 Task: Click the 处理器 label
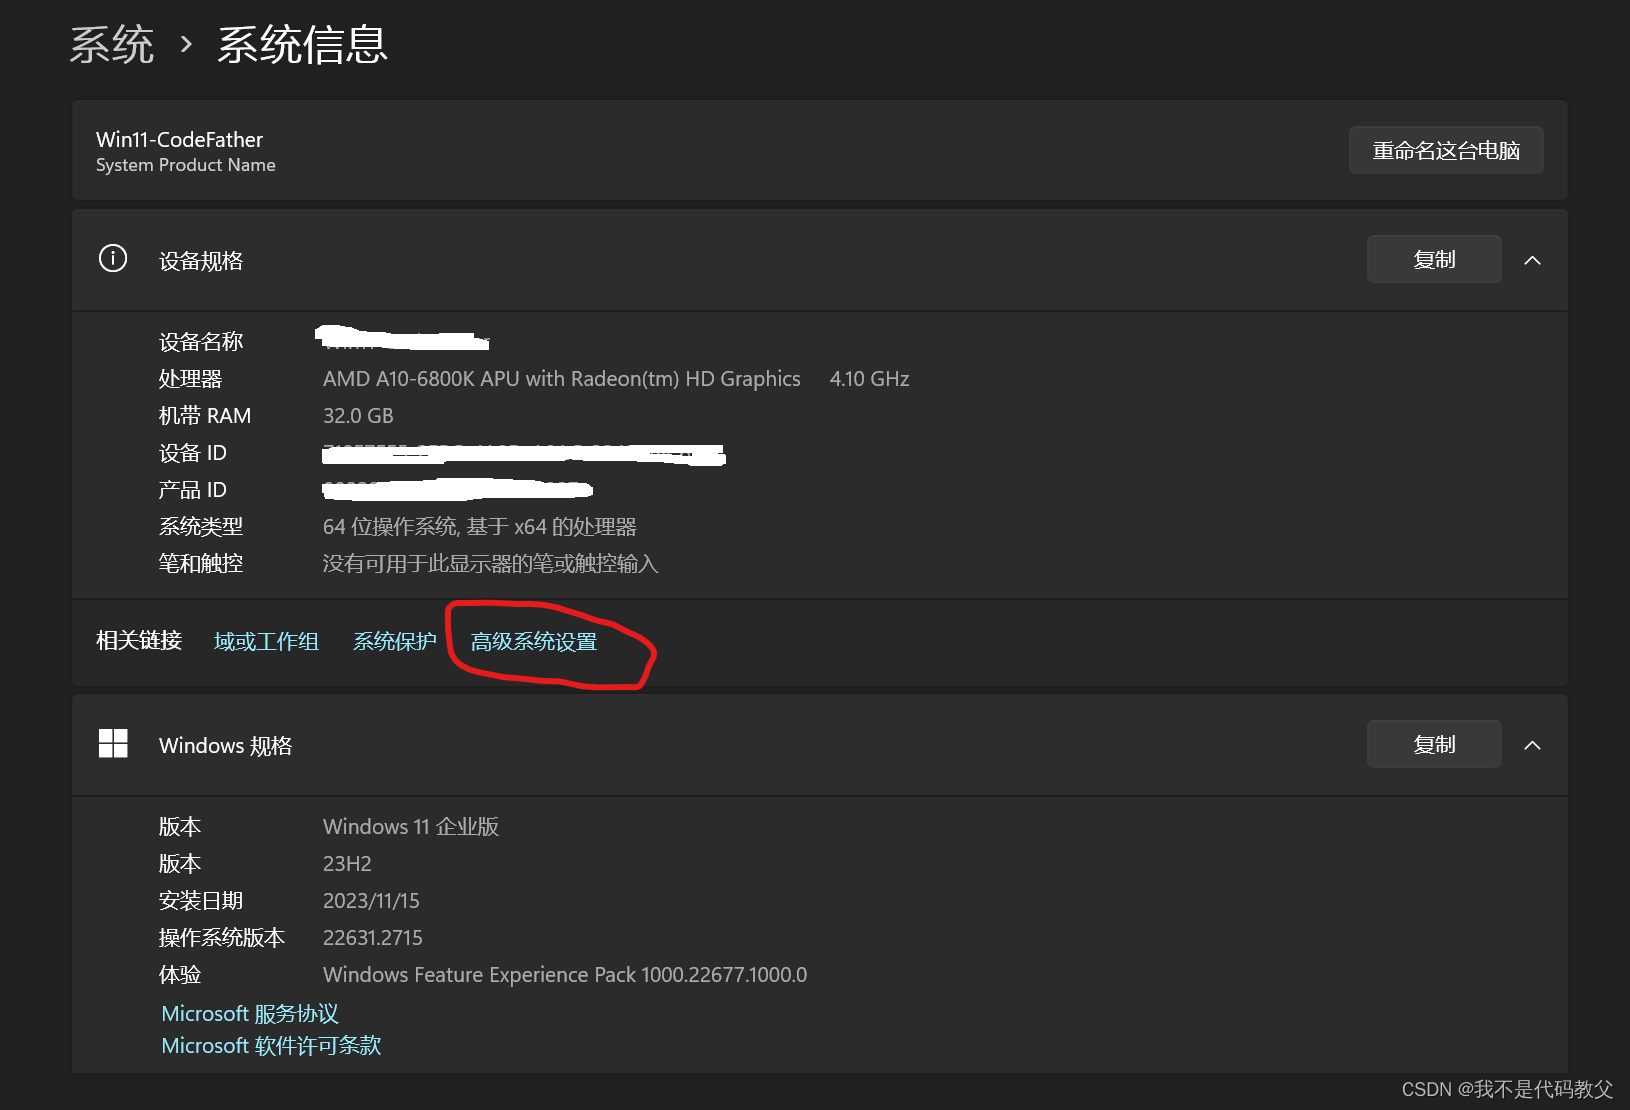coord(190,379)
